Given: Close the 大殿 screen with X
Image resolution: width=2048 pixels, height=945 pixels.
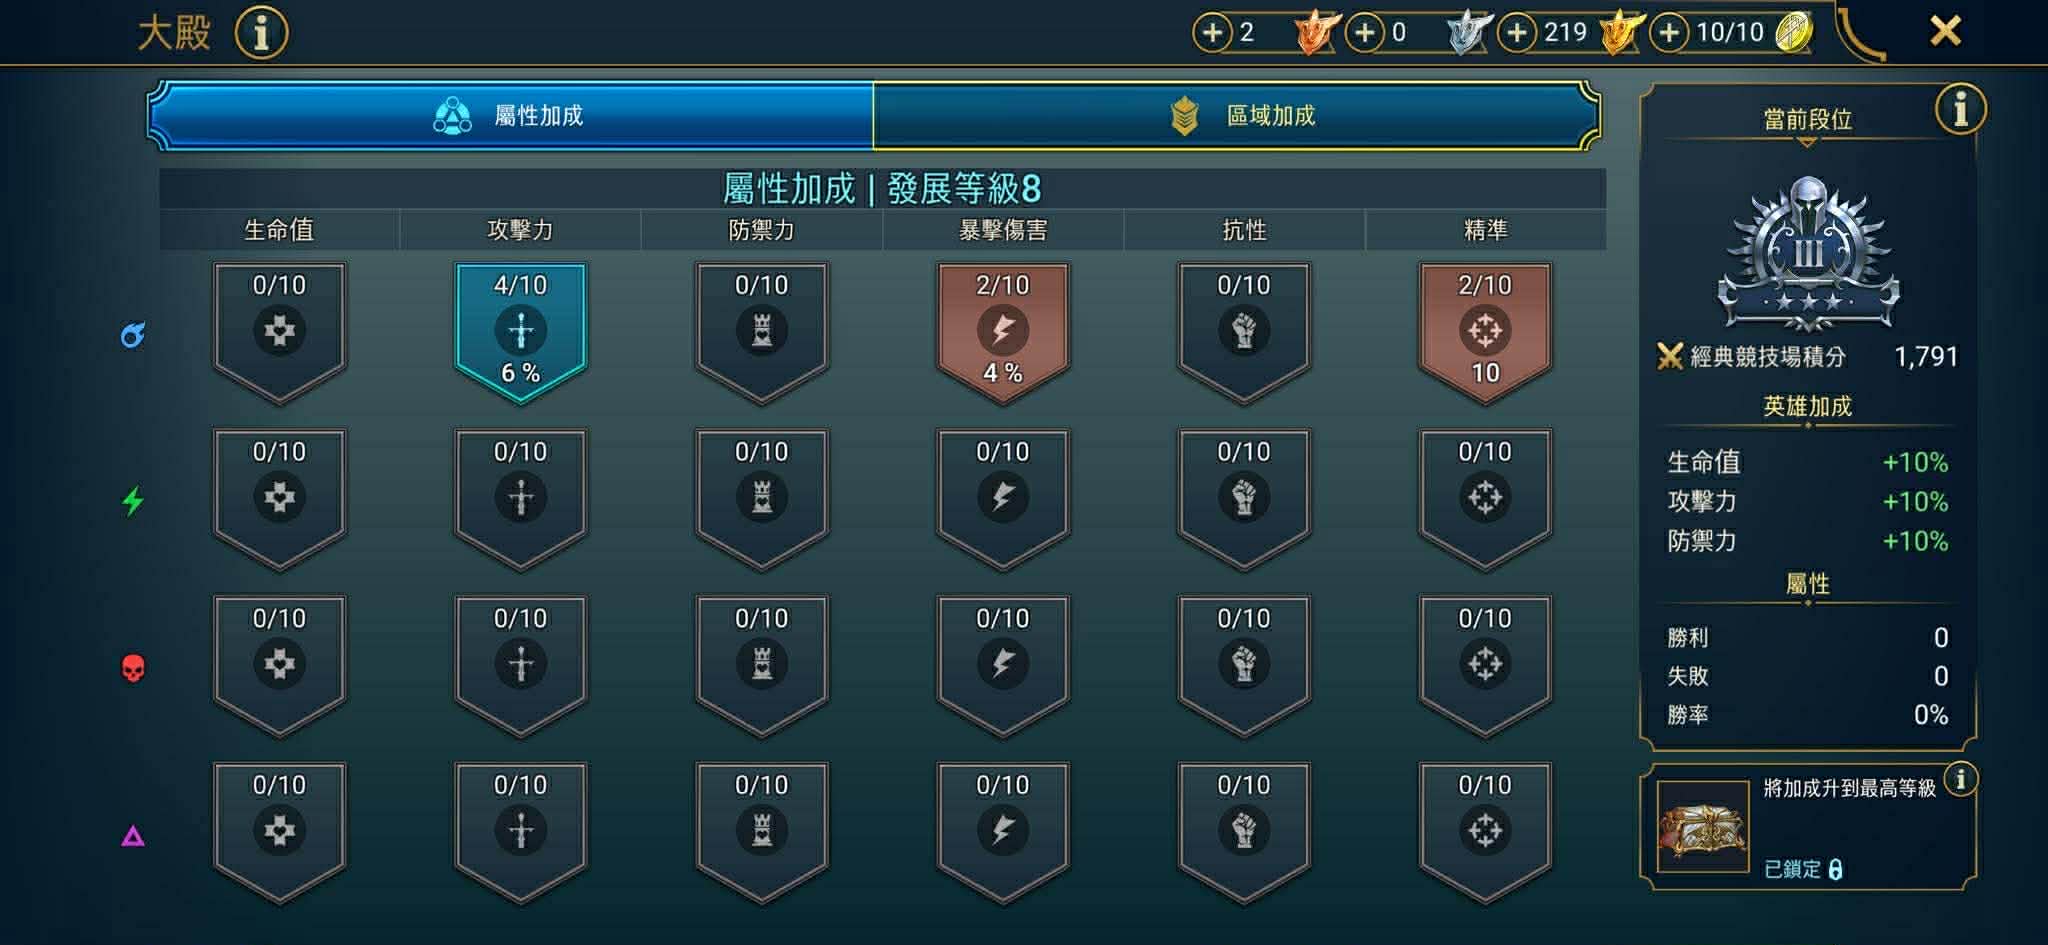Looking at the screenshot, I should click(x=1945, y=31).
